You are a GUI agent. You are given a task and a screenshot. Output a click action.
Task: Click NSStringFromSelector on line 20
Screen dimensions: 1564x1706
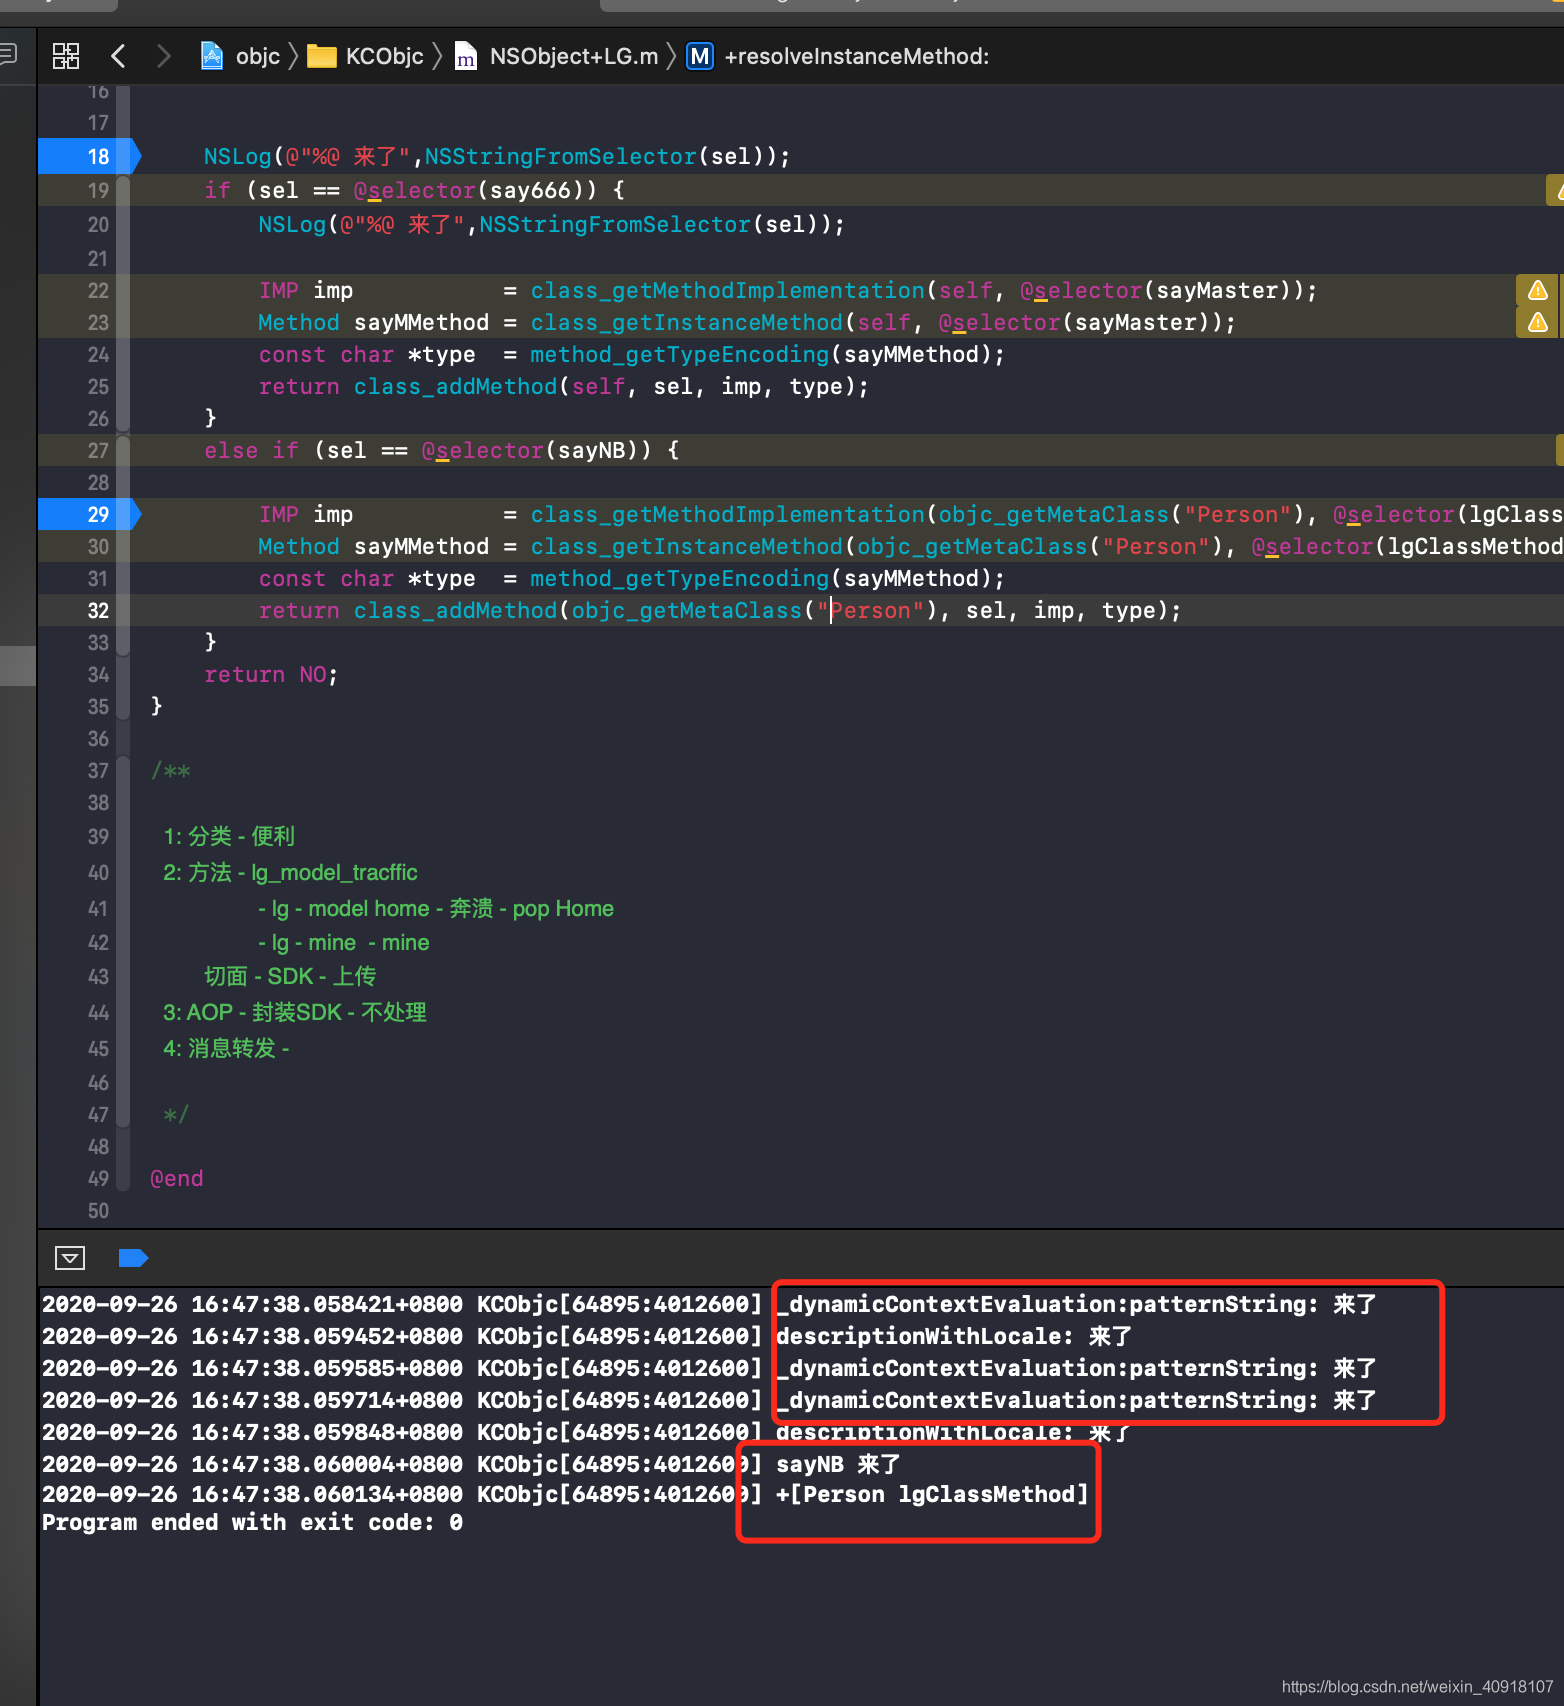pyautogui.click(x=615, y=224)
